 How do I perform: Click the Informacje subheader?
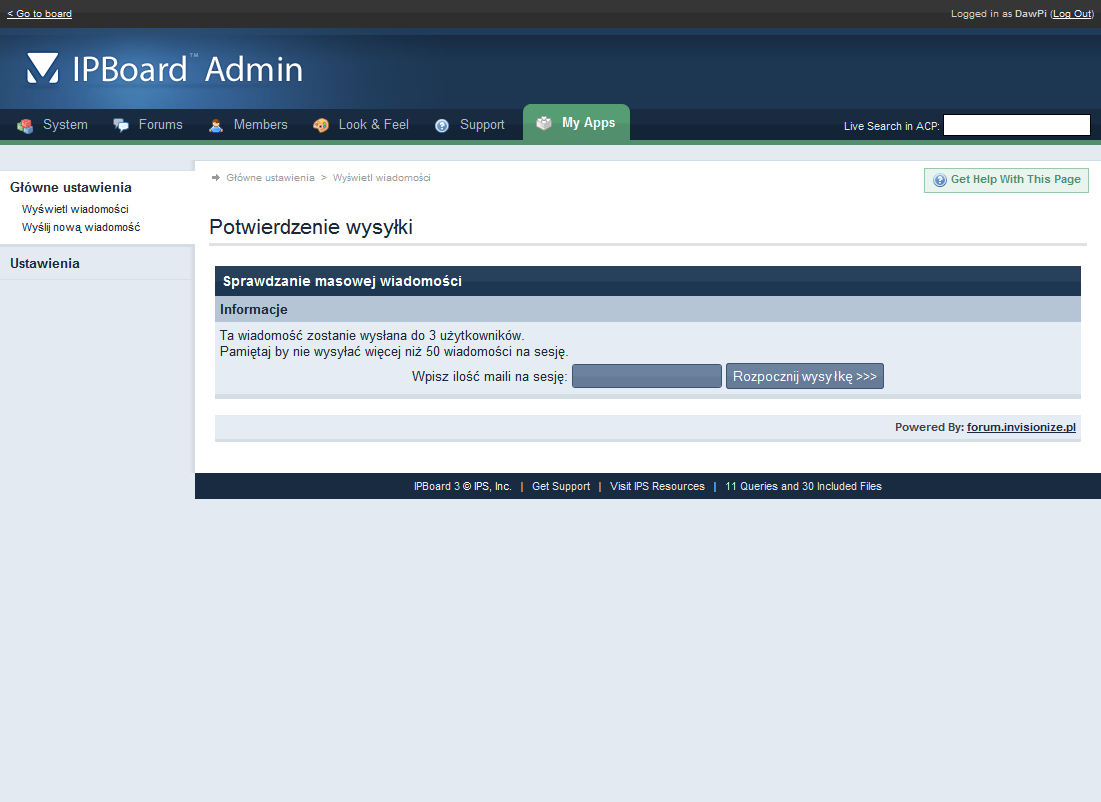[x=253, y=309]
